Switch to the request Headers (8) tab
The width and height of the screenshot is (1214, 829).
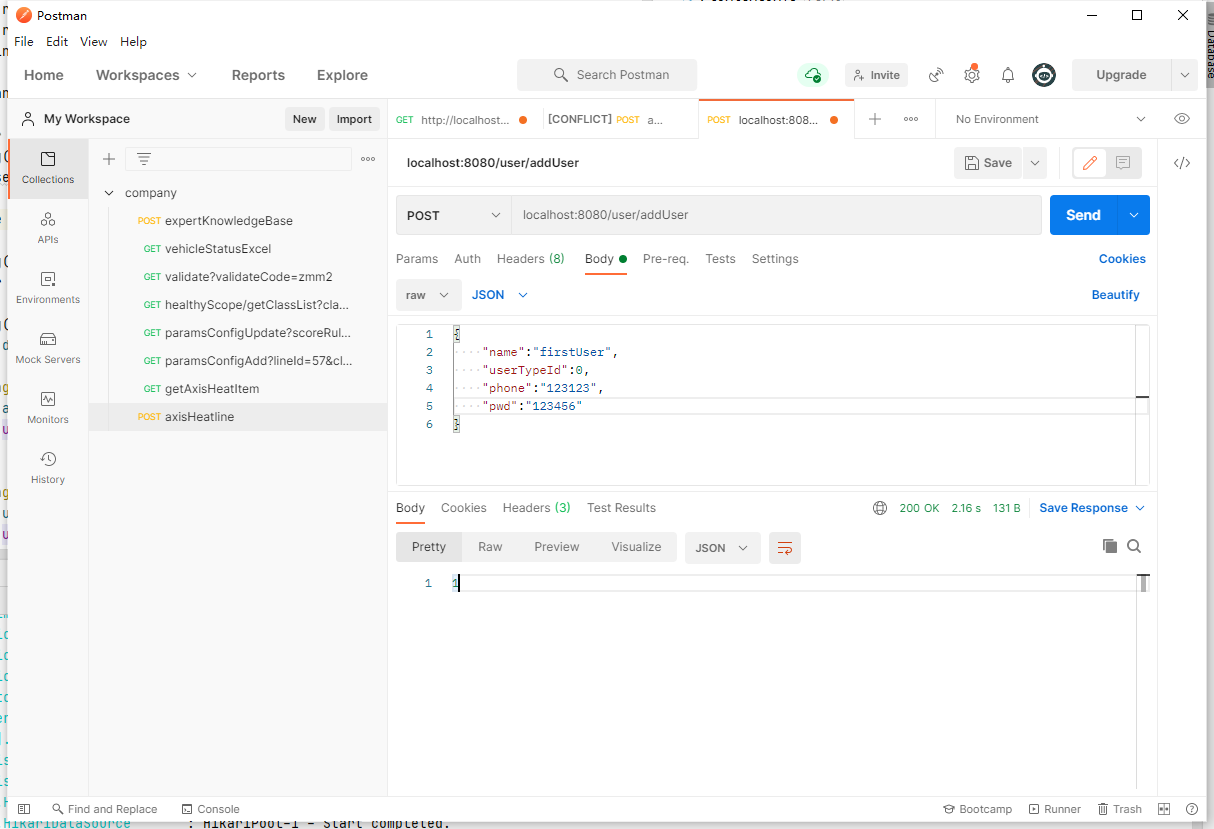(x=530, y=259)
